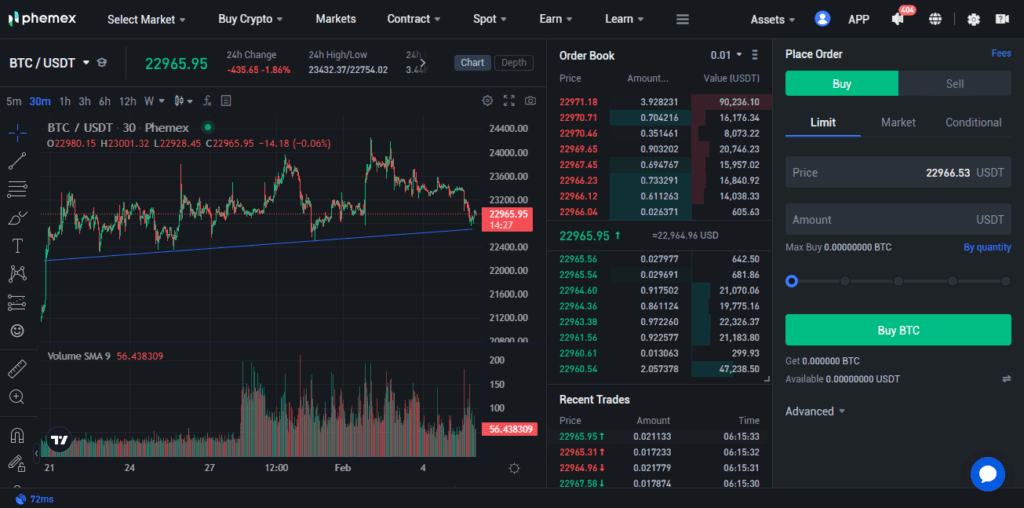Open the hamburger more menu

[x=682, y=19]
